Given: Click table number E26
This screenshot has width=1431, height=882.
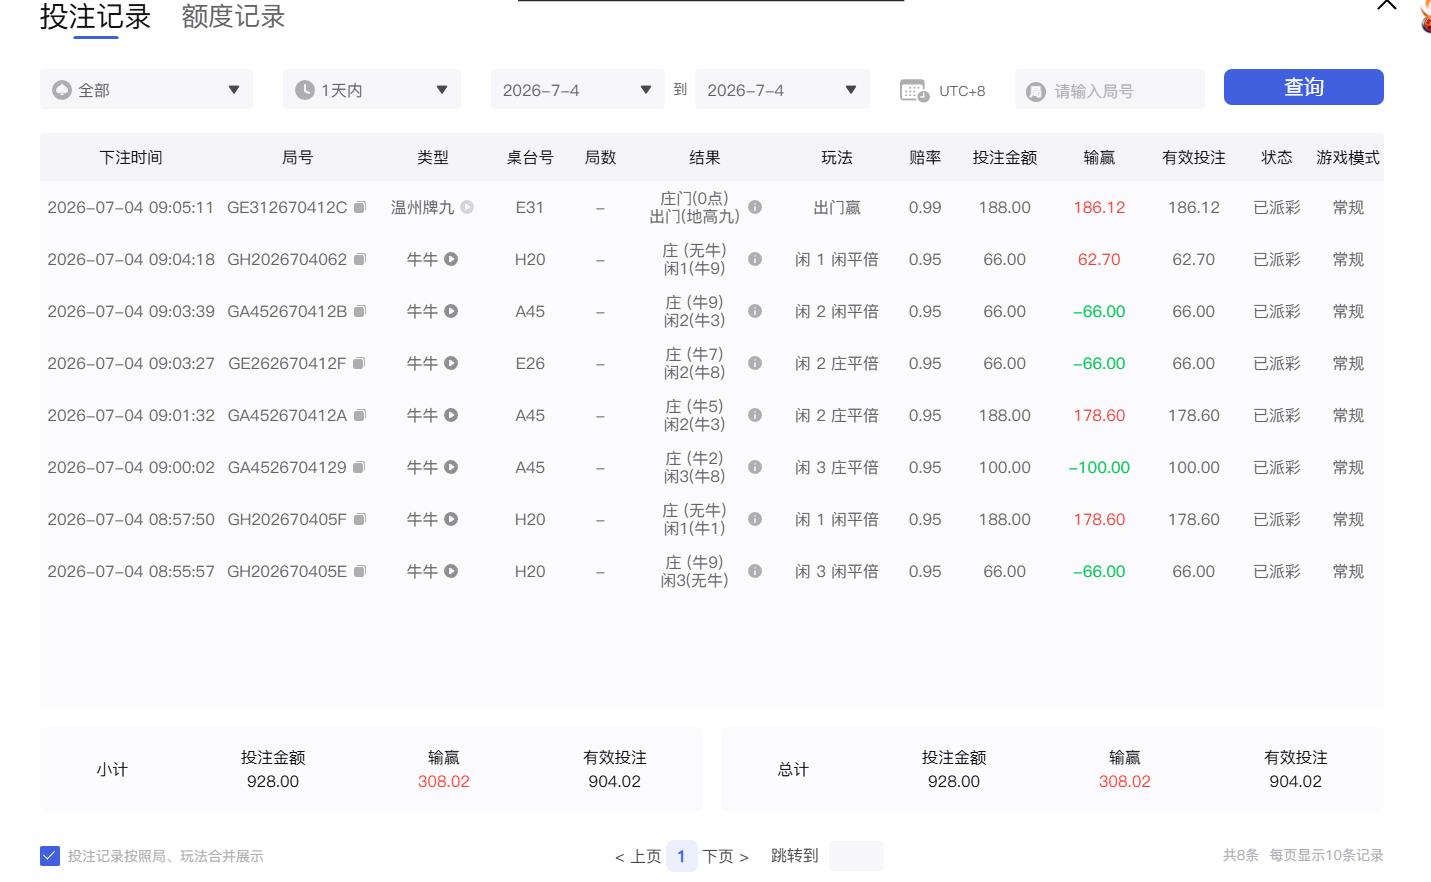Looking at the screenshot, I should 530,363.
